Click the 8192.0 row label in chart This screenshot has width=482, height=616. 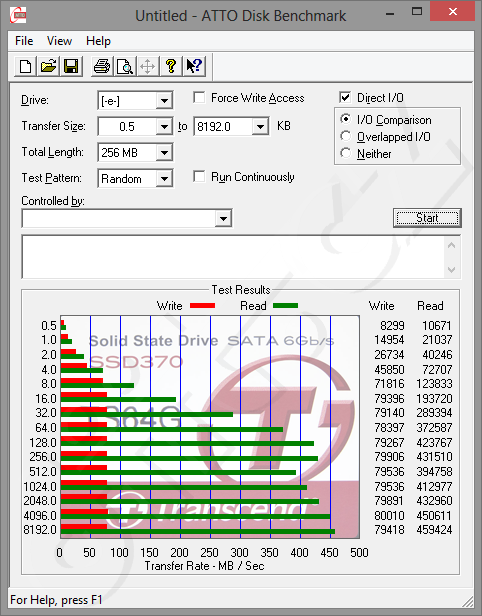point(40,530)
